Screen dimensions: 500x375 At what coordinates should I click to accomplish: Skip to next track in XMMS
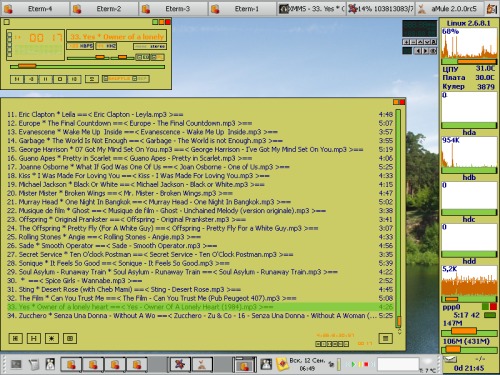[x=74, y=79]
